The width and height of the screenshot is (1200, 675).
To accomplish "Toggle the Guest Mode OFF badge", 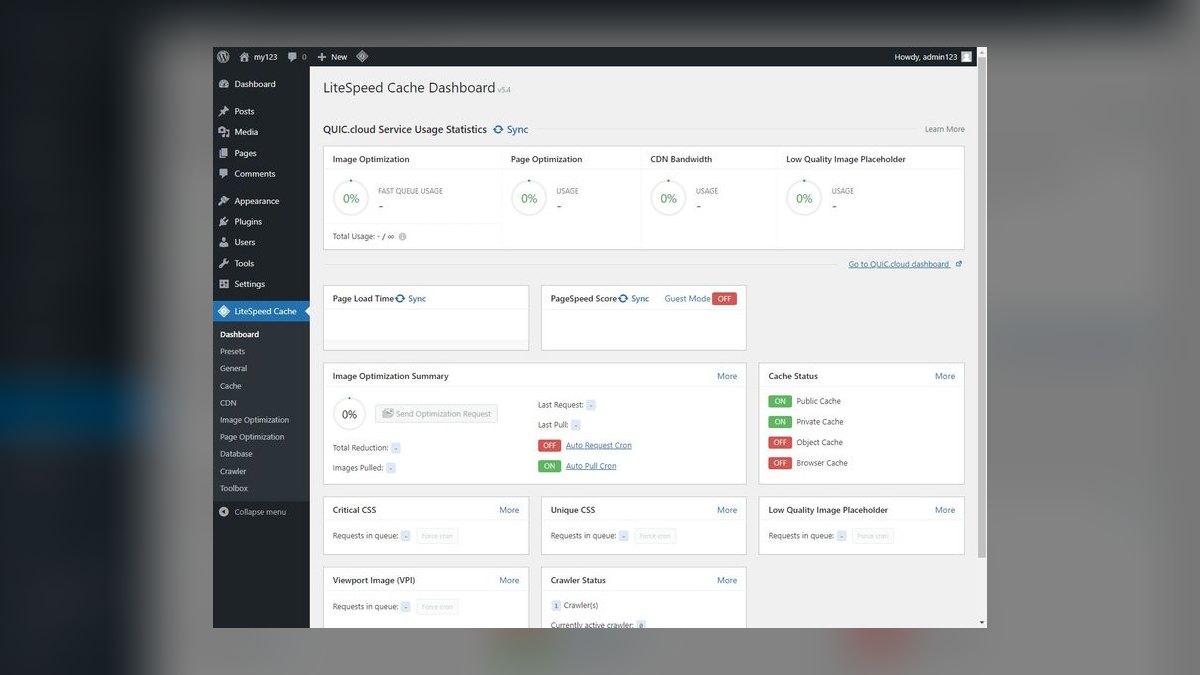I will click(724, 299).
